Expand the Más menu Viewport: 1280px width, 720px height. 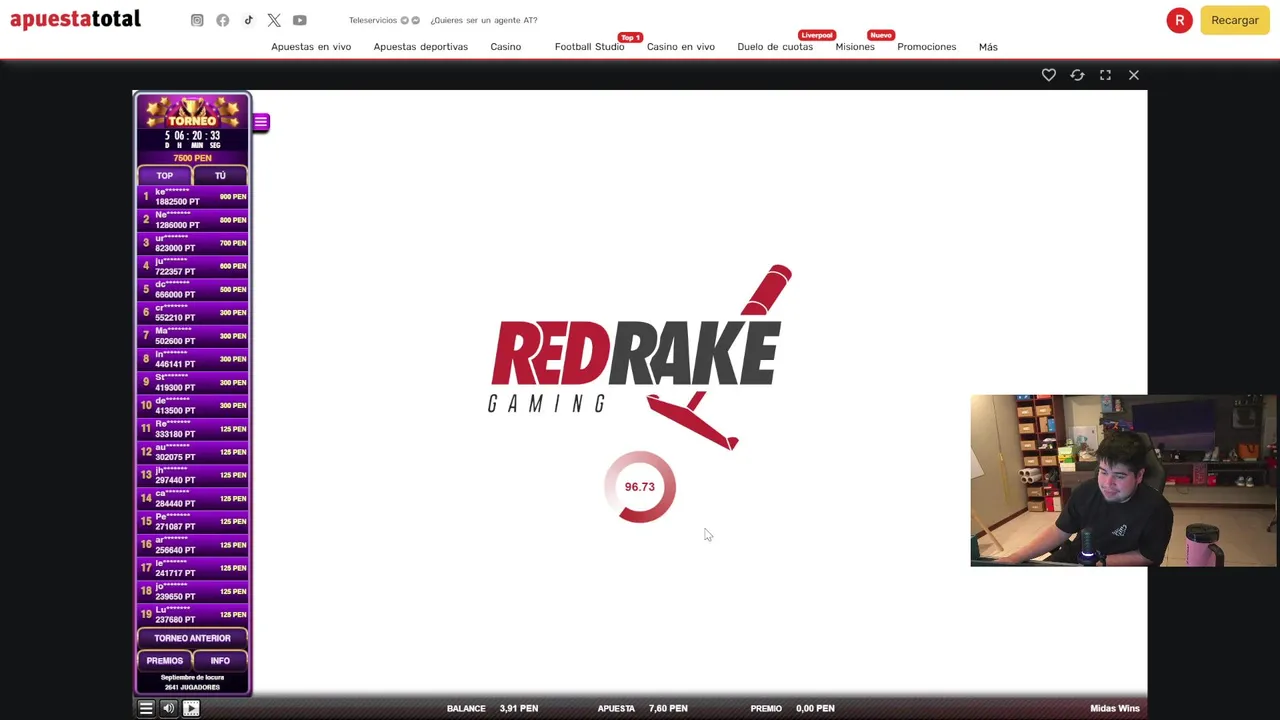tap(988, 47)
